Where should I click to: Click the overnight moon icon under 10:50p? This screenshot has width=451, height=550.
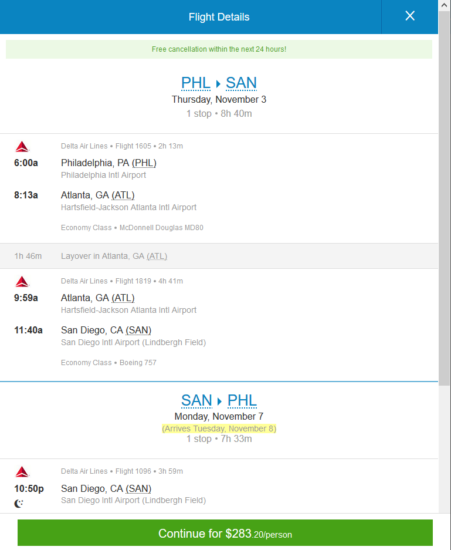[18, 504]
